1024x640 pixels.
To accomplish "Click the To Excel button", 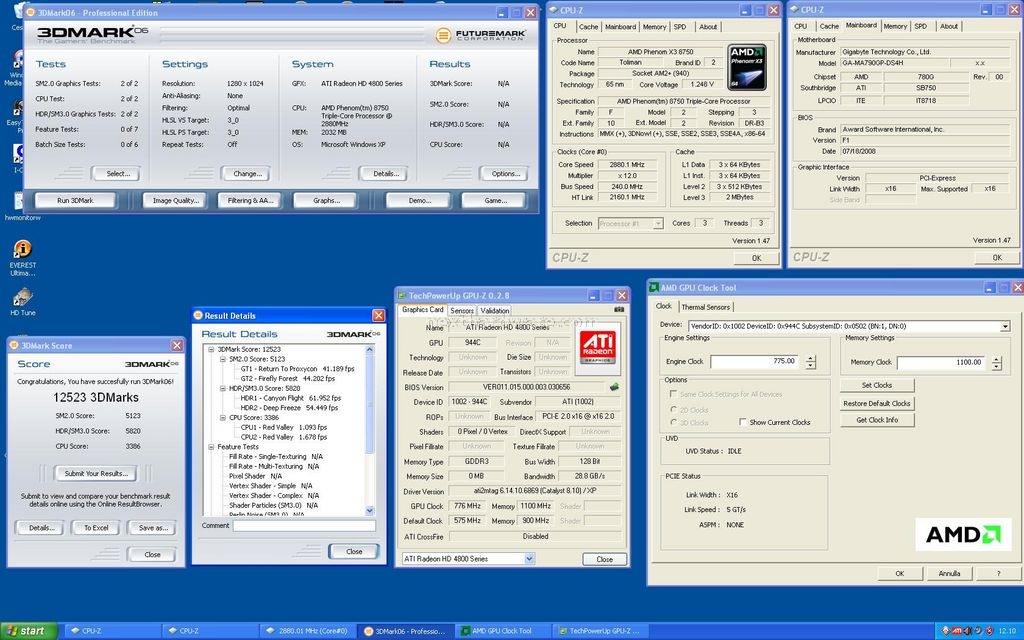I will [x=96, y=528].
